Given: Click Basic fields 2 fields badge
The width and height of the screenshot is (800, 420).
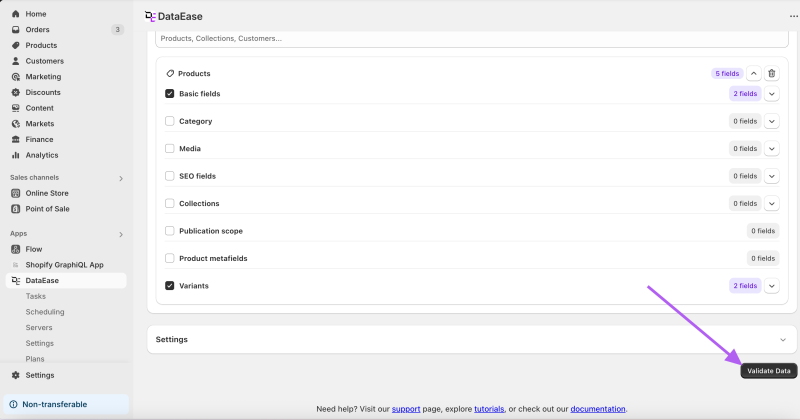Looking at the screenshot, I should pyautogui.click(x=745, y=94).
